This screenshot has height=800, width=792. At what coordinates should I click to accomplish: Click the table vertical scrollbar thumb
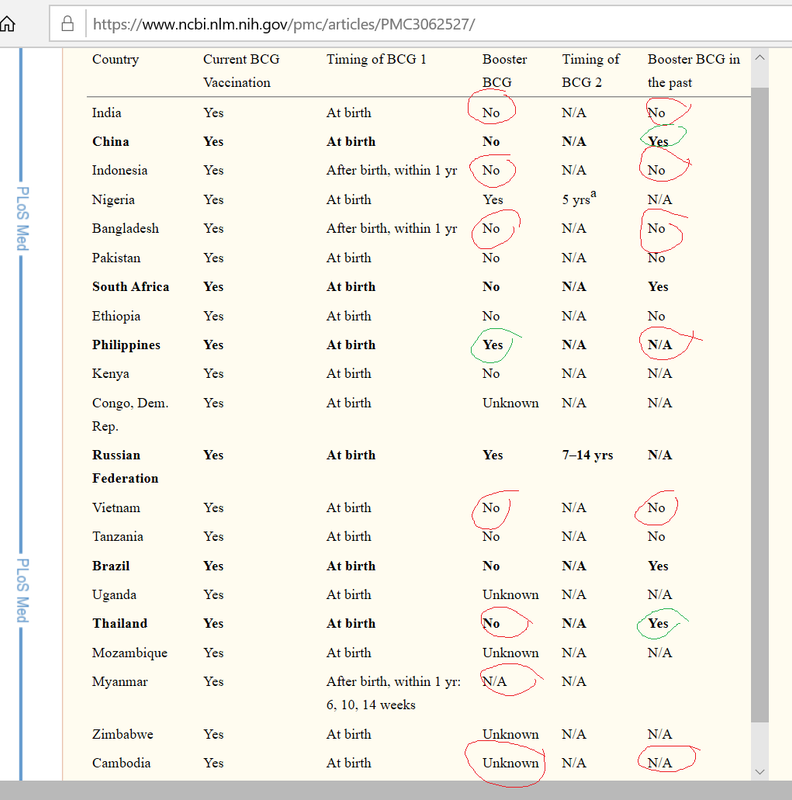click(x=760, y=404)
